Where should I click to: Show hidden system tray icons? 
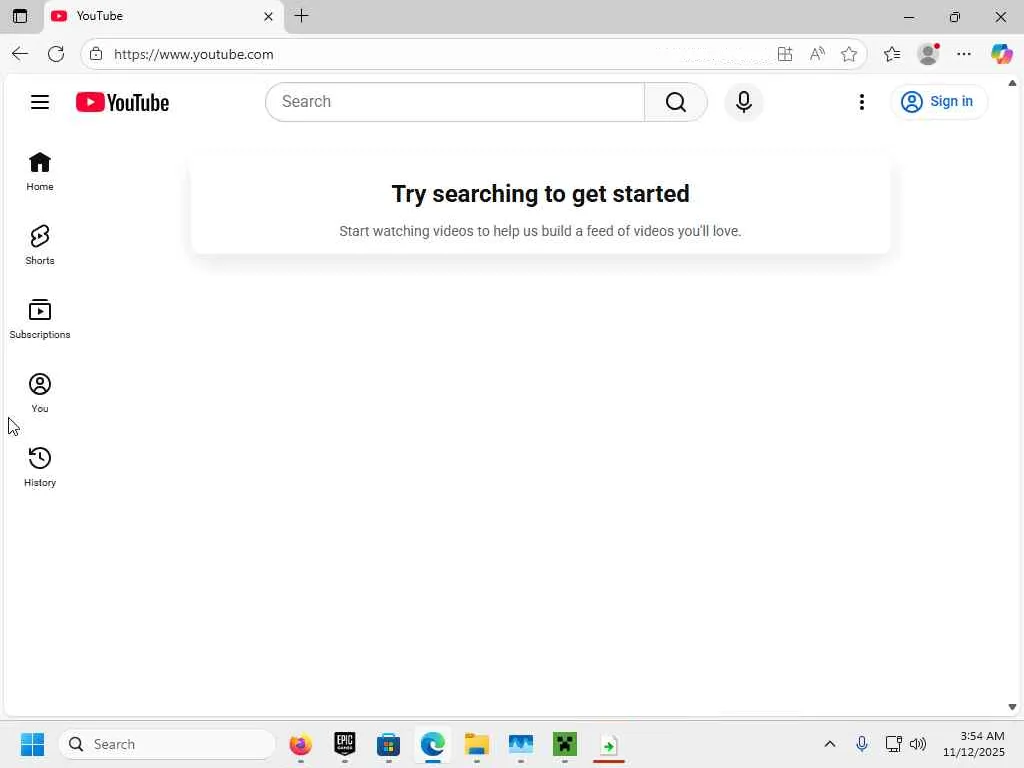click(x=829, y=744)
